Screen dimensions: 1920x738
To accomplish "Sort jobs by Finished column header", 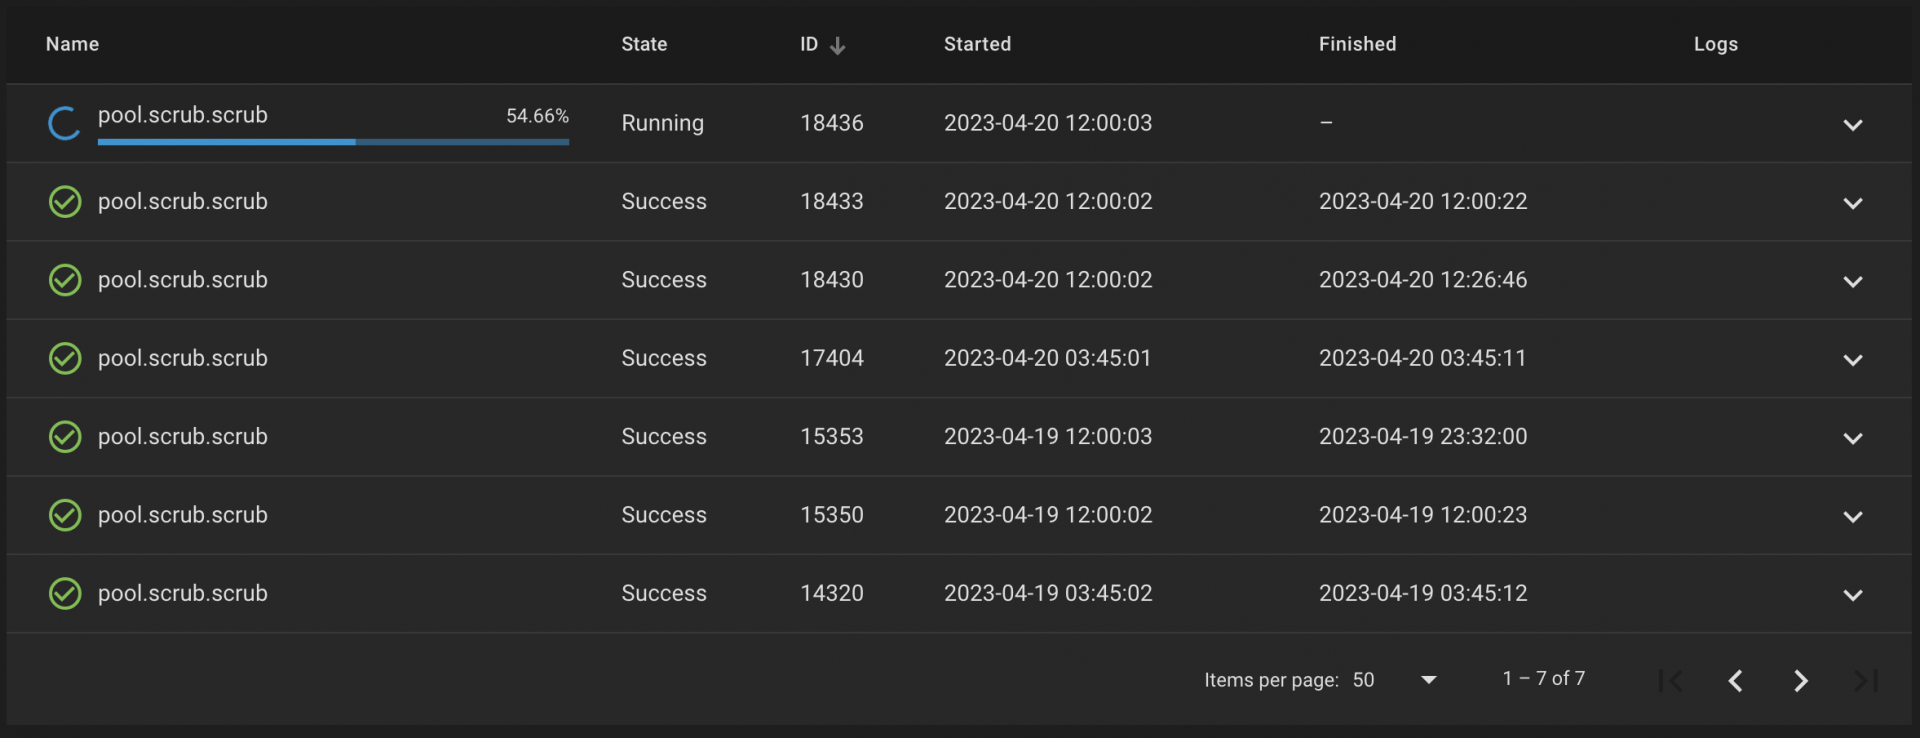I will point(1357,44).
